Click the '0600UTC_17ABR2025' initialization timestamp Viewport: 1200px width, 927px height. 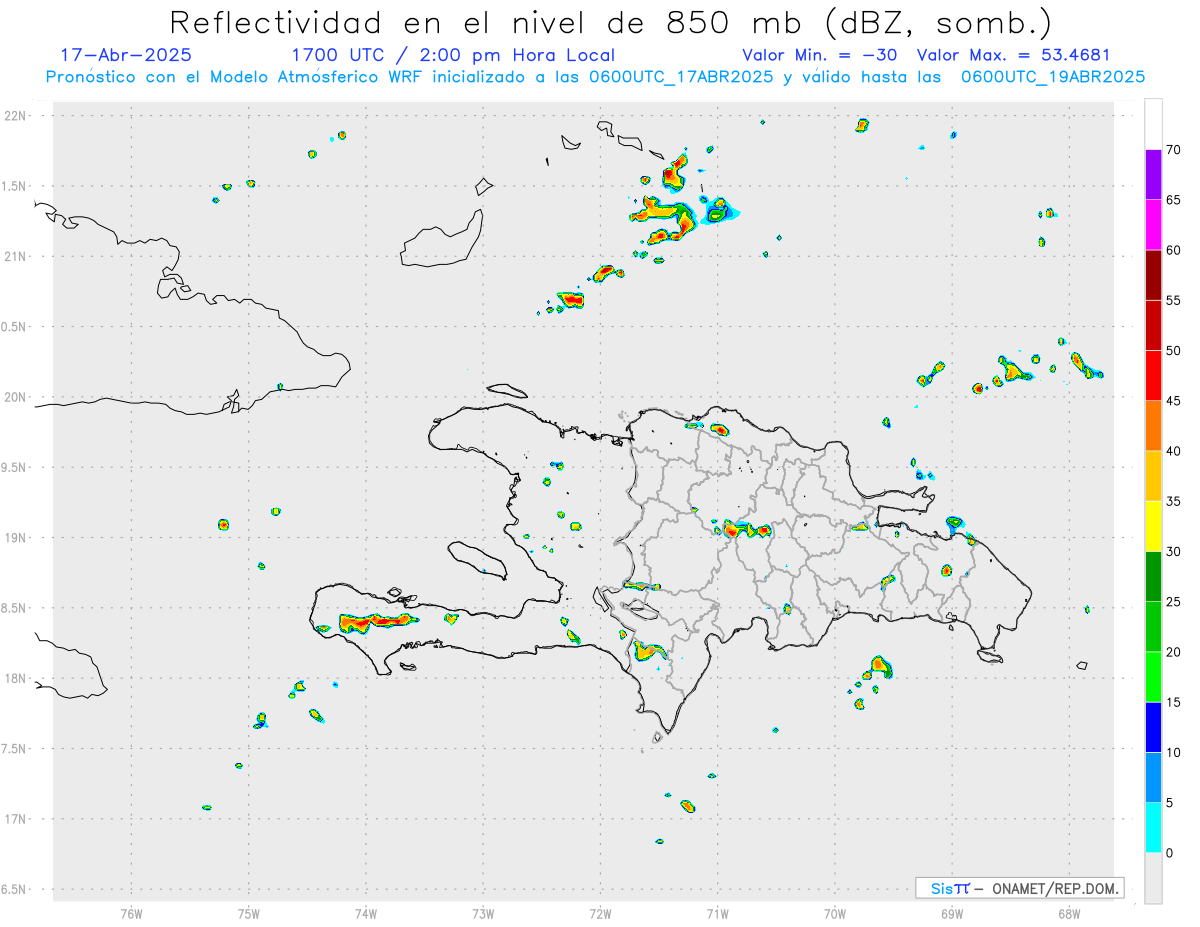click(x=680, y=77)
